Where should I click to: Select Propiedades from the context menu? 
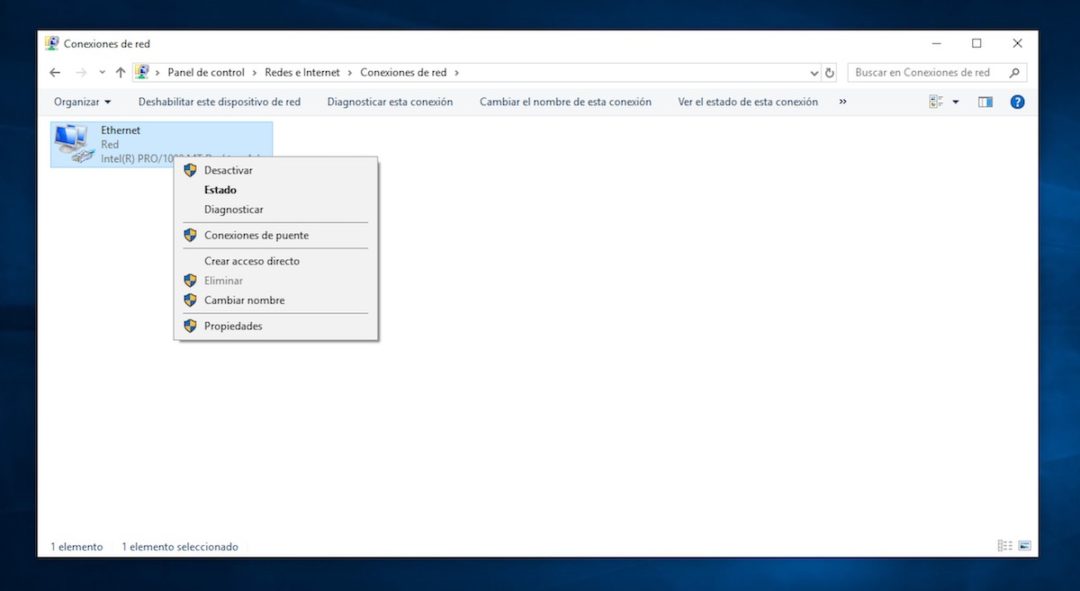tap(233, 325)
